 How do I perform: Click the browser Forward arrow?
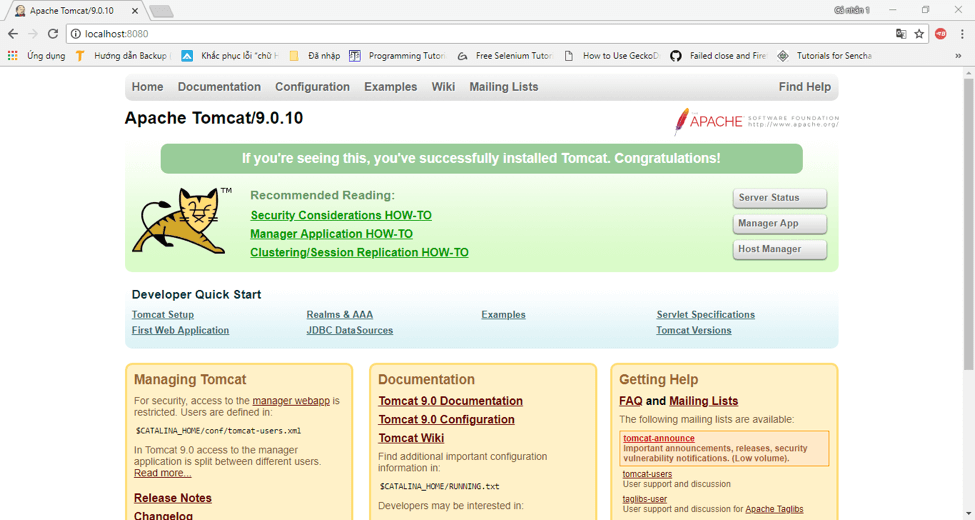tap(33, 34)
